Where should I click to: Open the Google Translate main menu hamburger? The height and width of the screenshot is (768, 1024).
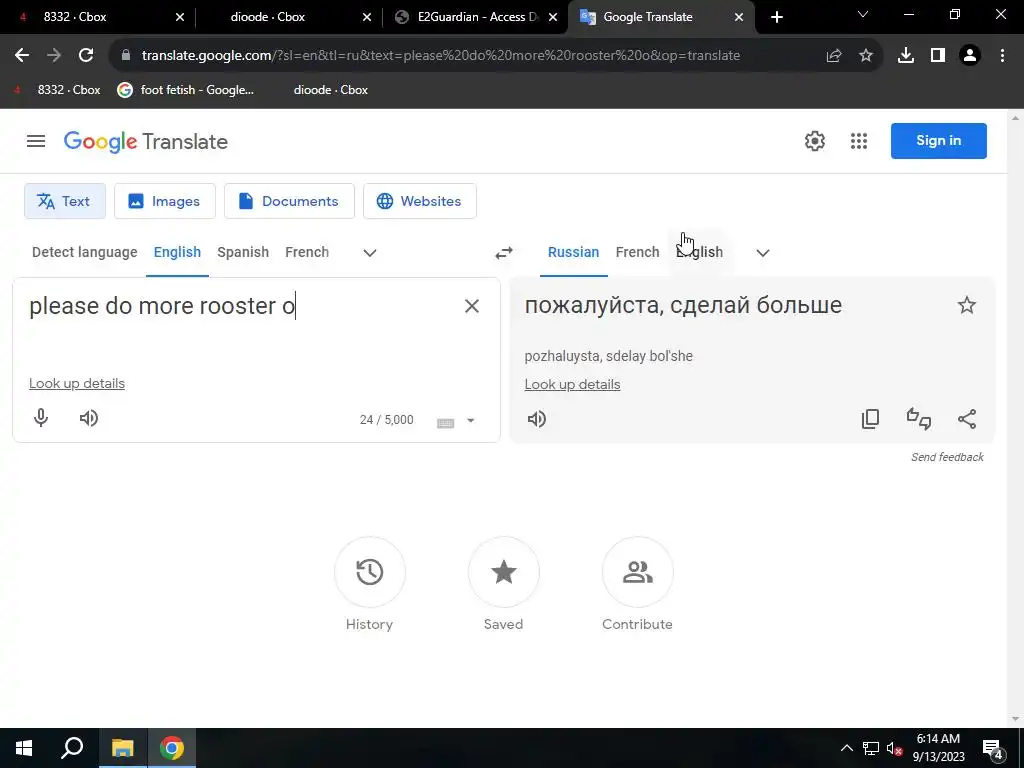point(36,141)
